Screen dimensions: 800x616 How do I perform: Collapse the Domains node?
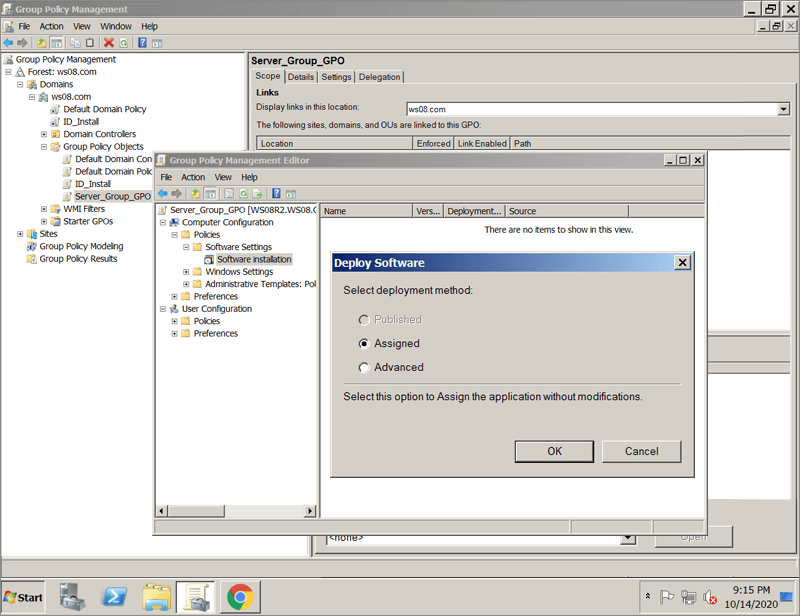20,84
